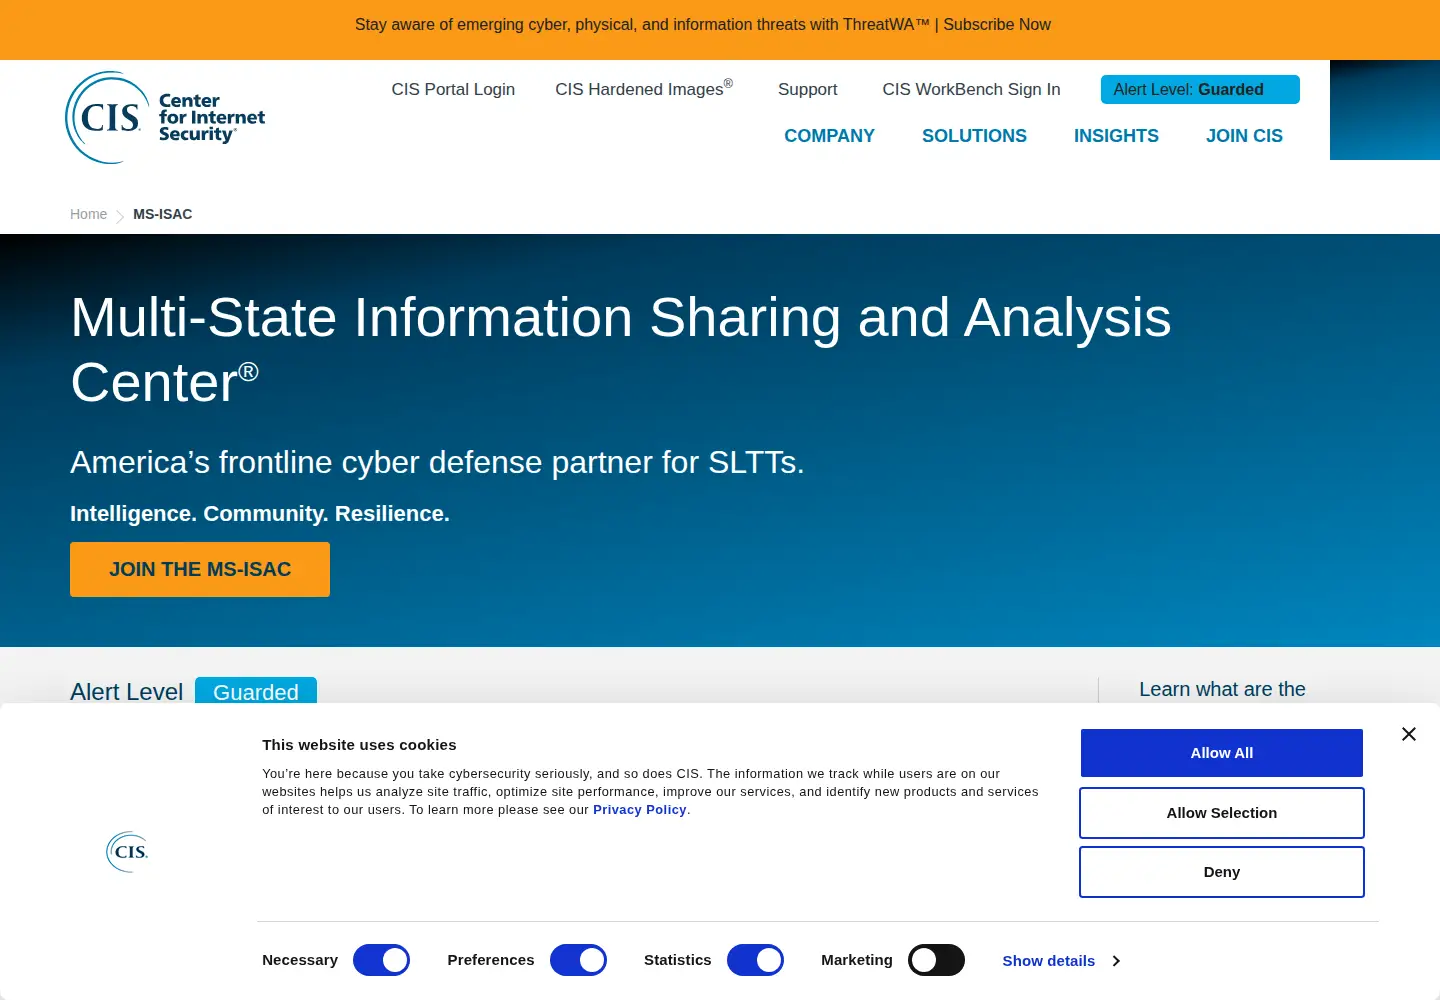Click the "Intelligence. Community. Resilience." tagline
This screenshot has height=1000, width=1440.
point(260,514)
